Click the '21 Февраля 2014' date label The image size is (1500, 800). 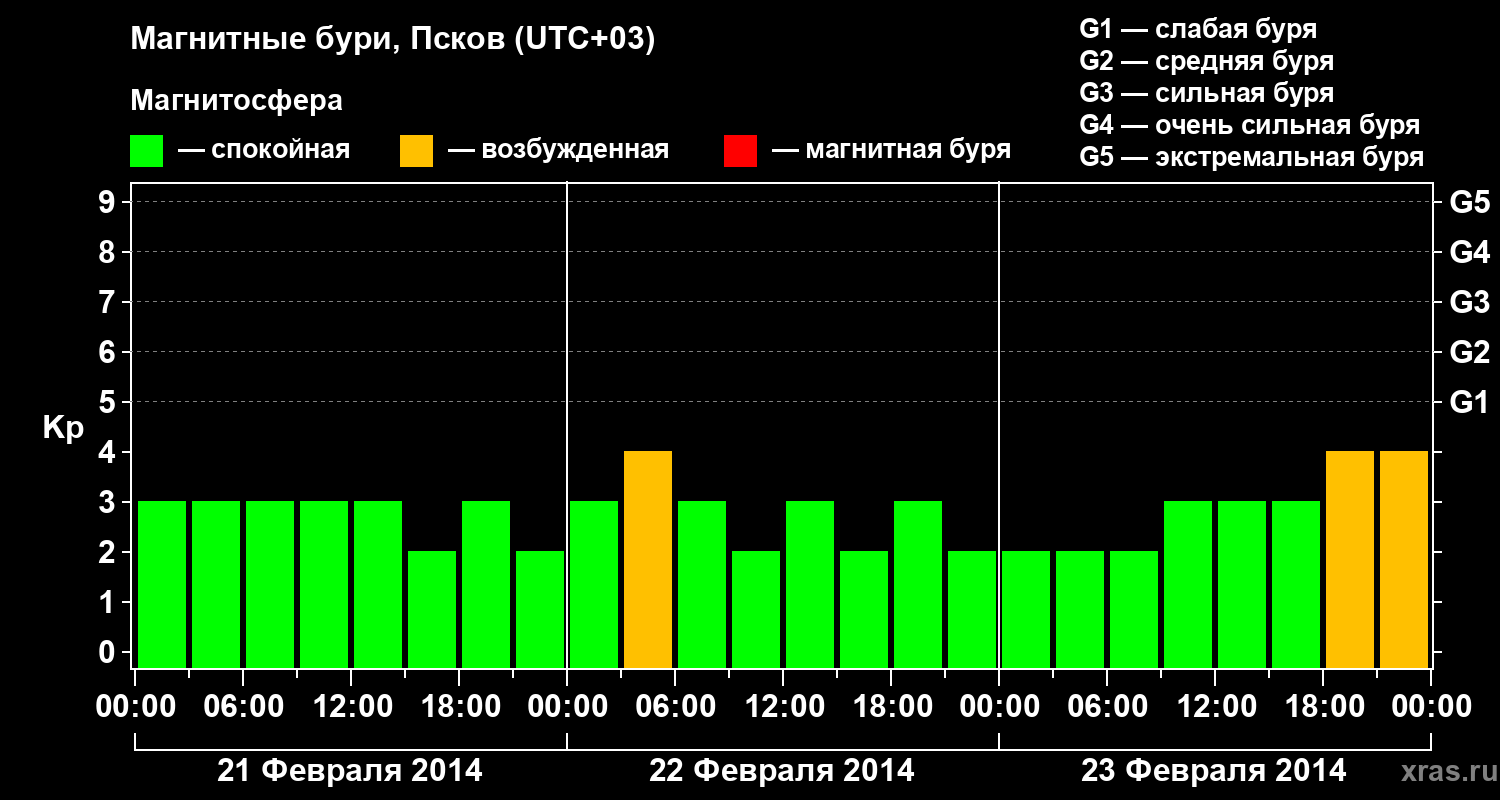point(350,771)
